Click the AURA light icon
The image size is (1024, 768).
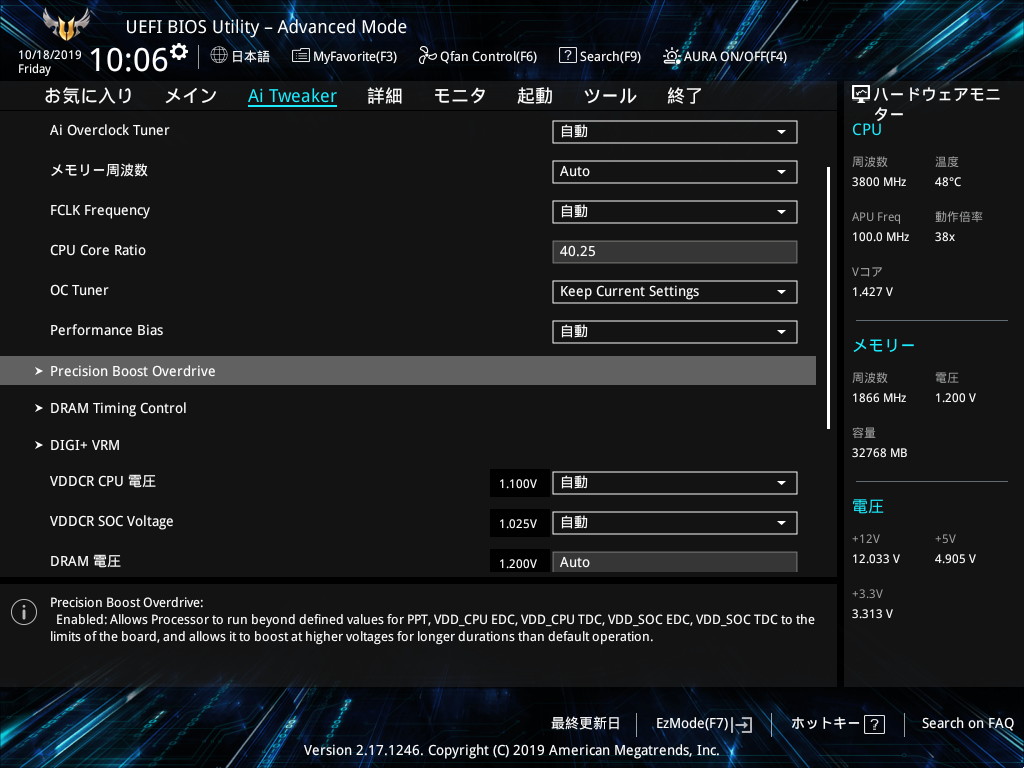point(671,56)
